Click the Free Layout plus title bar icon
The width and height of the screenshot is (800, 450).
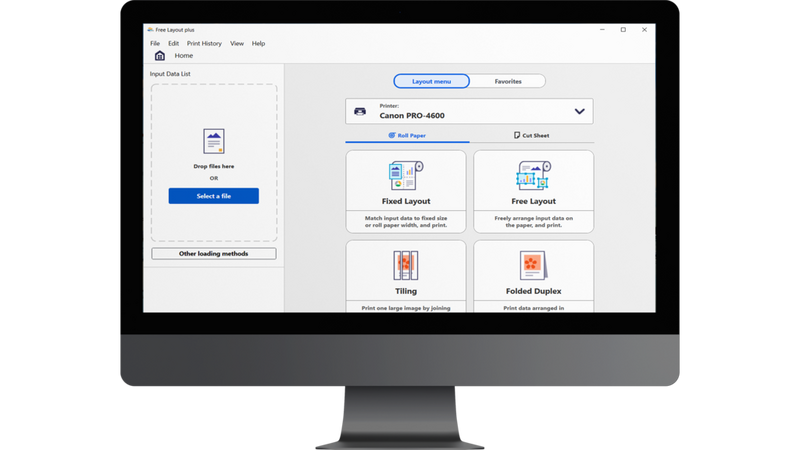(x=152, y=30)
